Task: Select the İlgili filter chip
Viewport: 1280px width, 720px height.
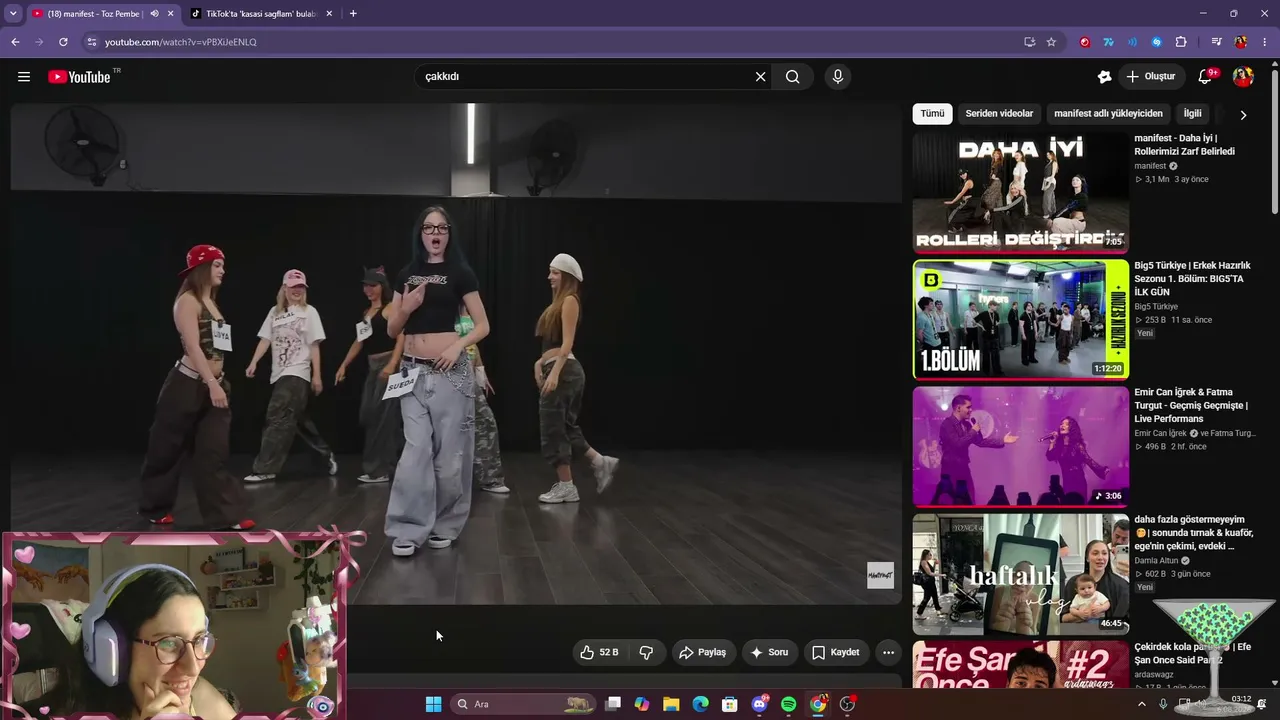Action: [x=1193, y=114]
